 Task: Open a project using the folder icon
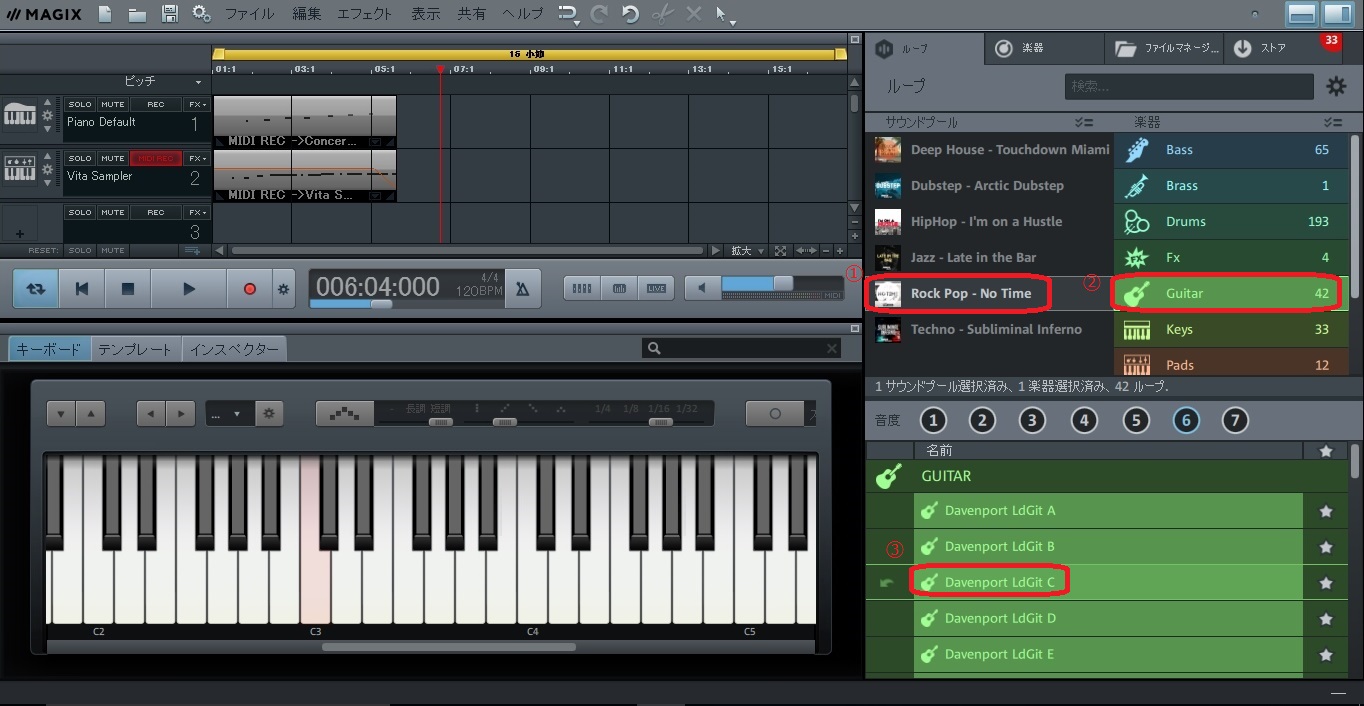(137, 14)
